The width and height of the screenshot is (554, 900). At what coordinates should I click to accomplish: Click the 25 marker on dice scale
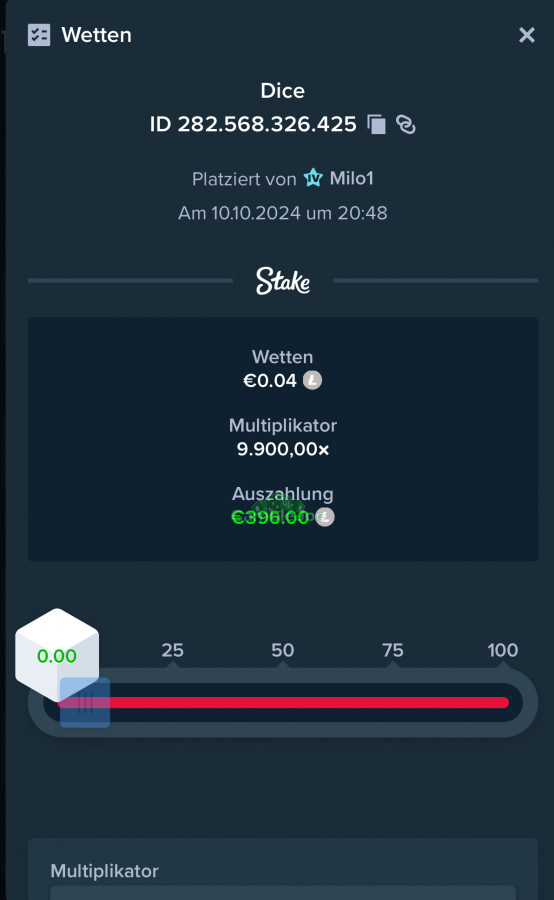pos(172,650)
